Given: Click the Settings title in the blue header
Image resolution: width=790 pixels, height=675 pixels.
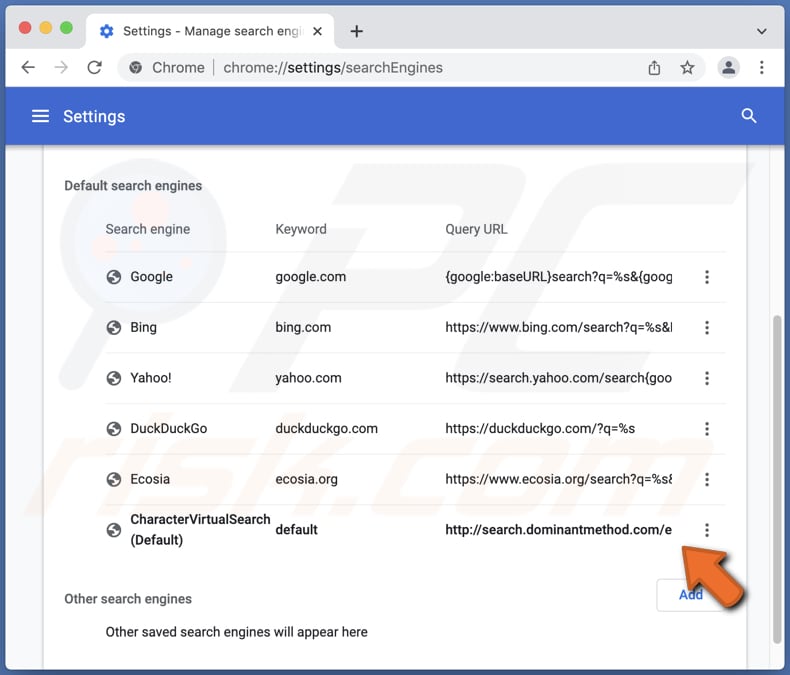Looking at the screenshot, I should click(94, 116).
